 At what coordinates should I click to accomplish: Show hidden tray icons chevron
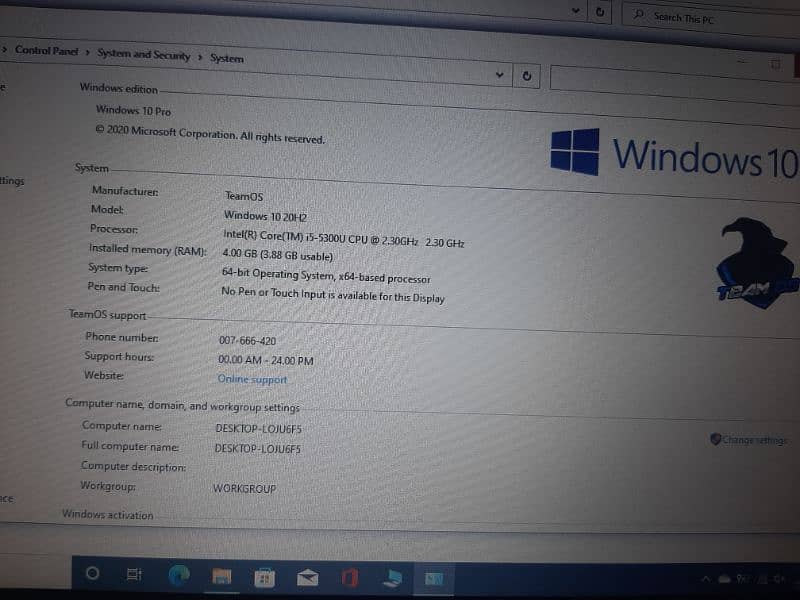[706, 579]
